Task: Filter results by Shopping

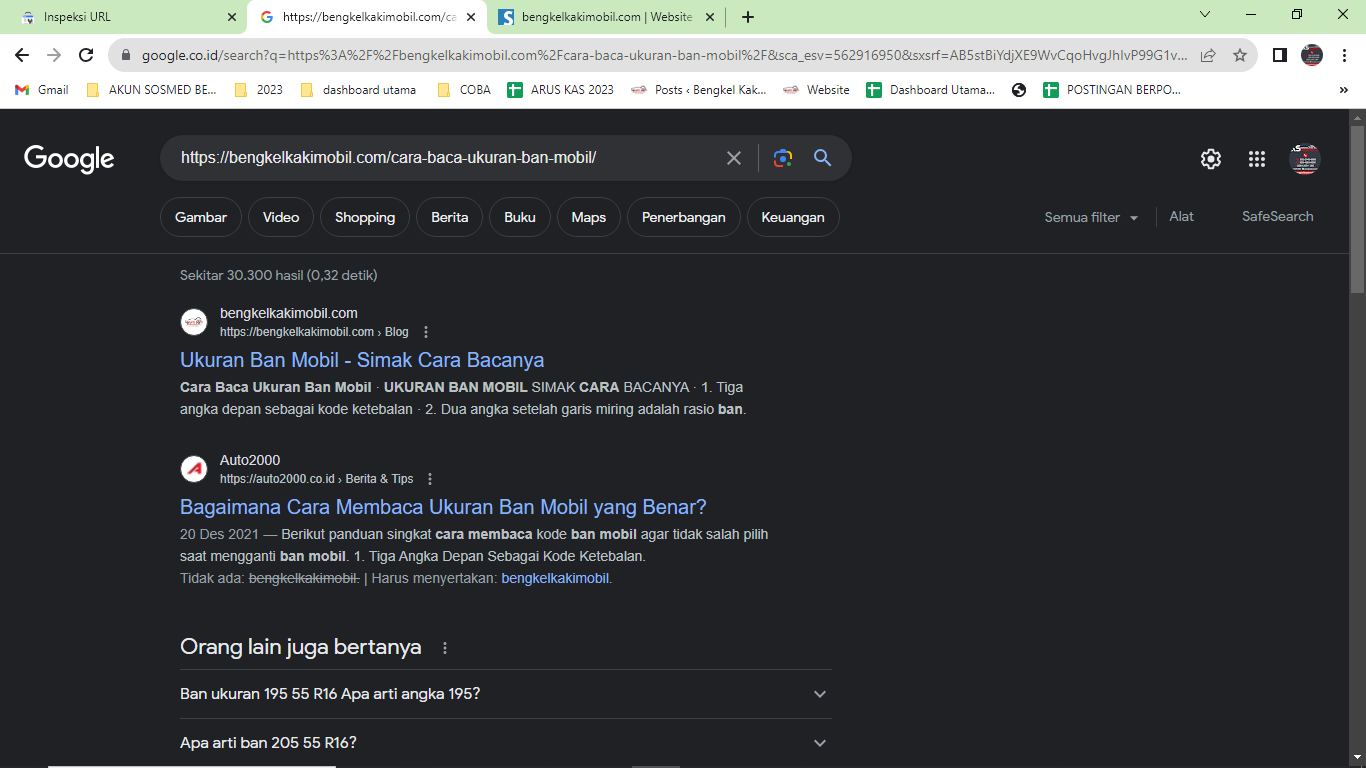Action: [x=365, y=217]
